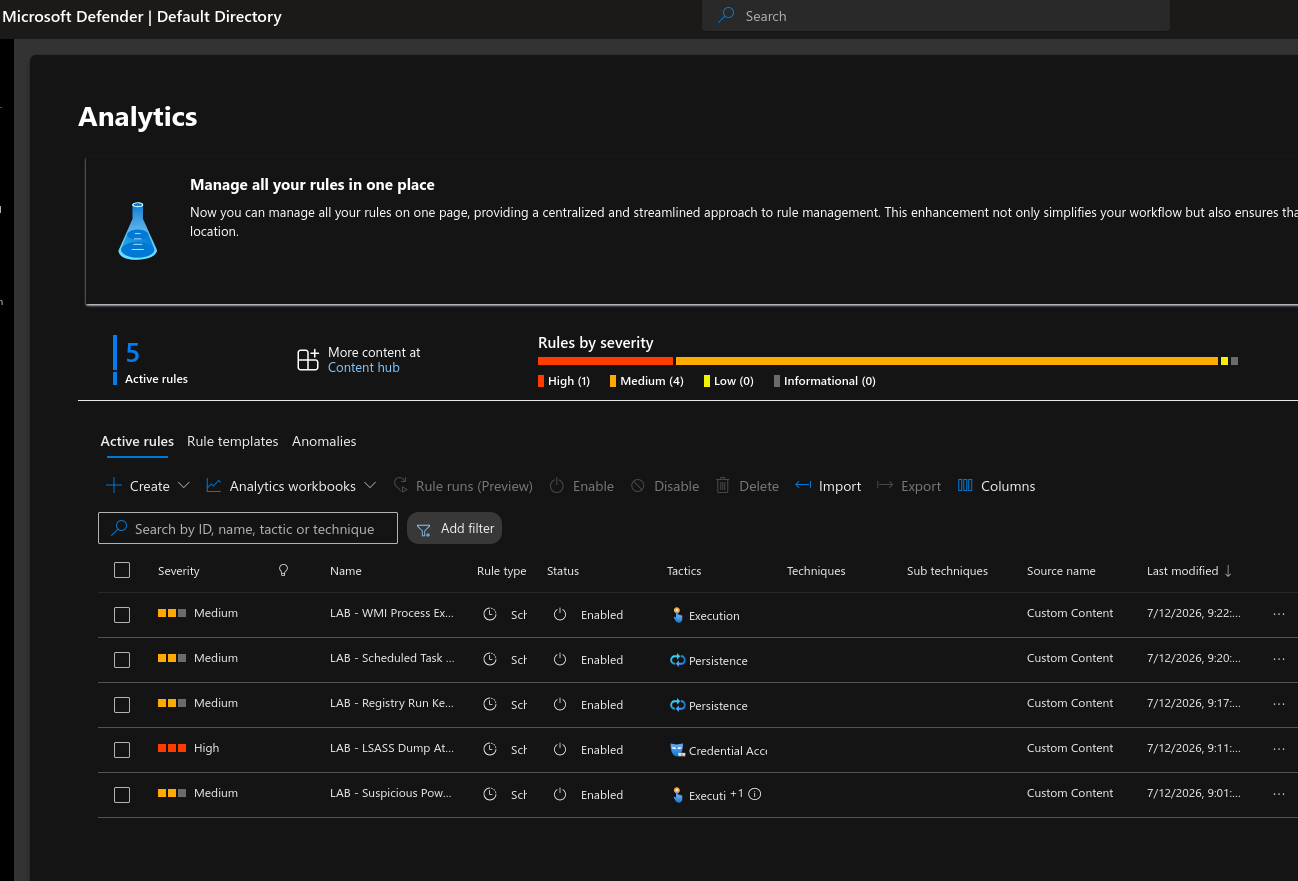The width and height of the screenshot is (1298, 881).
Task: Click the lightbulb column header icon
Action: (283, 570)
